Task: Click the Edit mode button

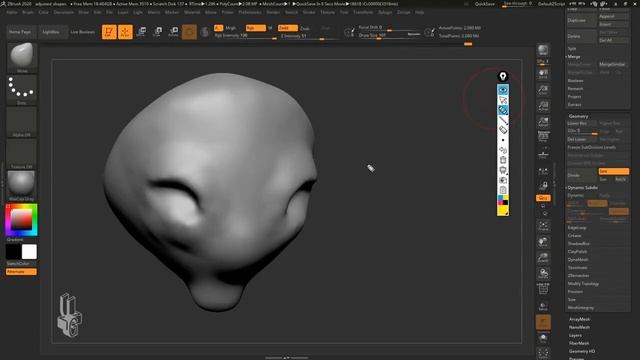Action: point(109,32)
